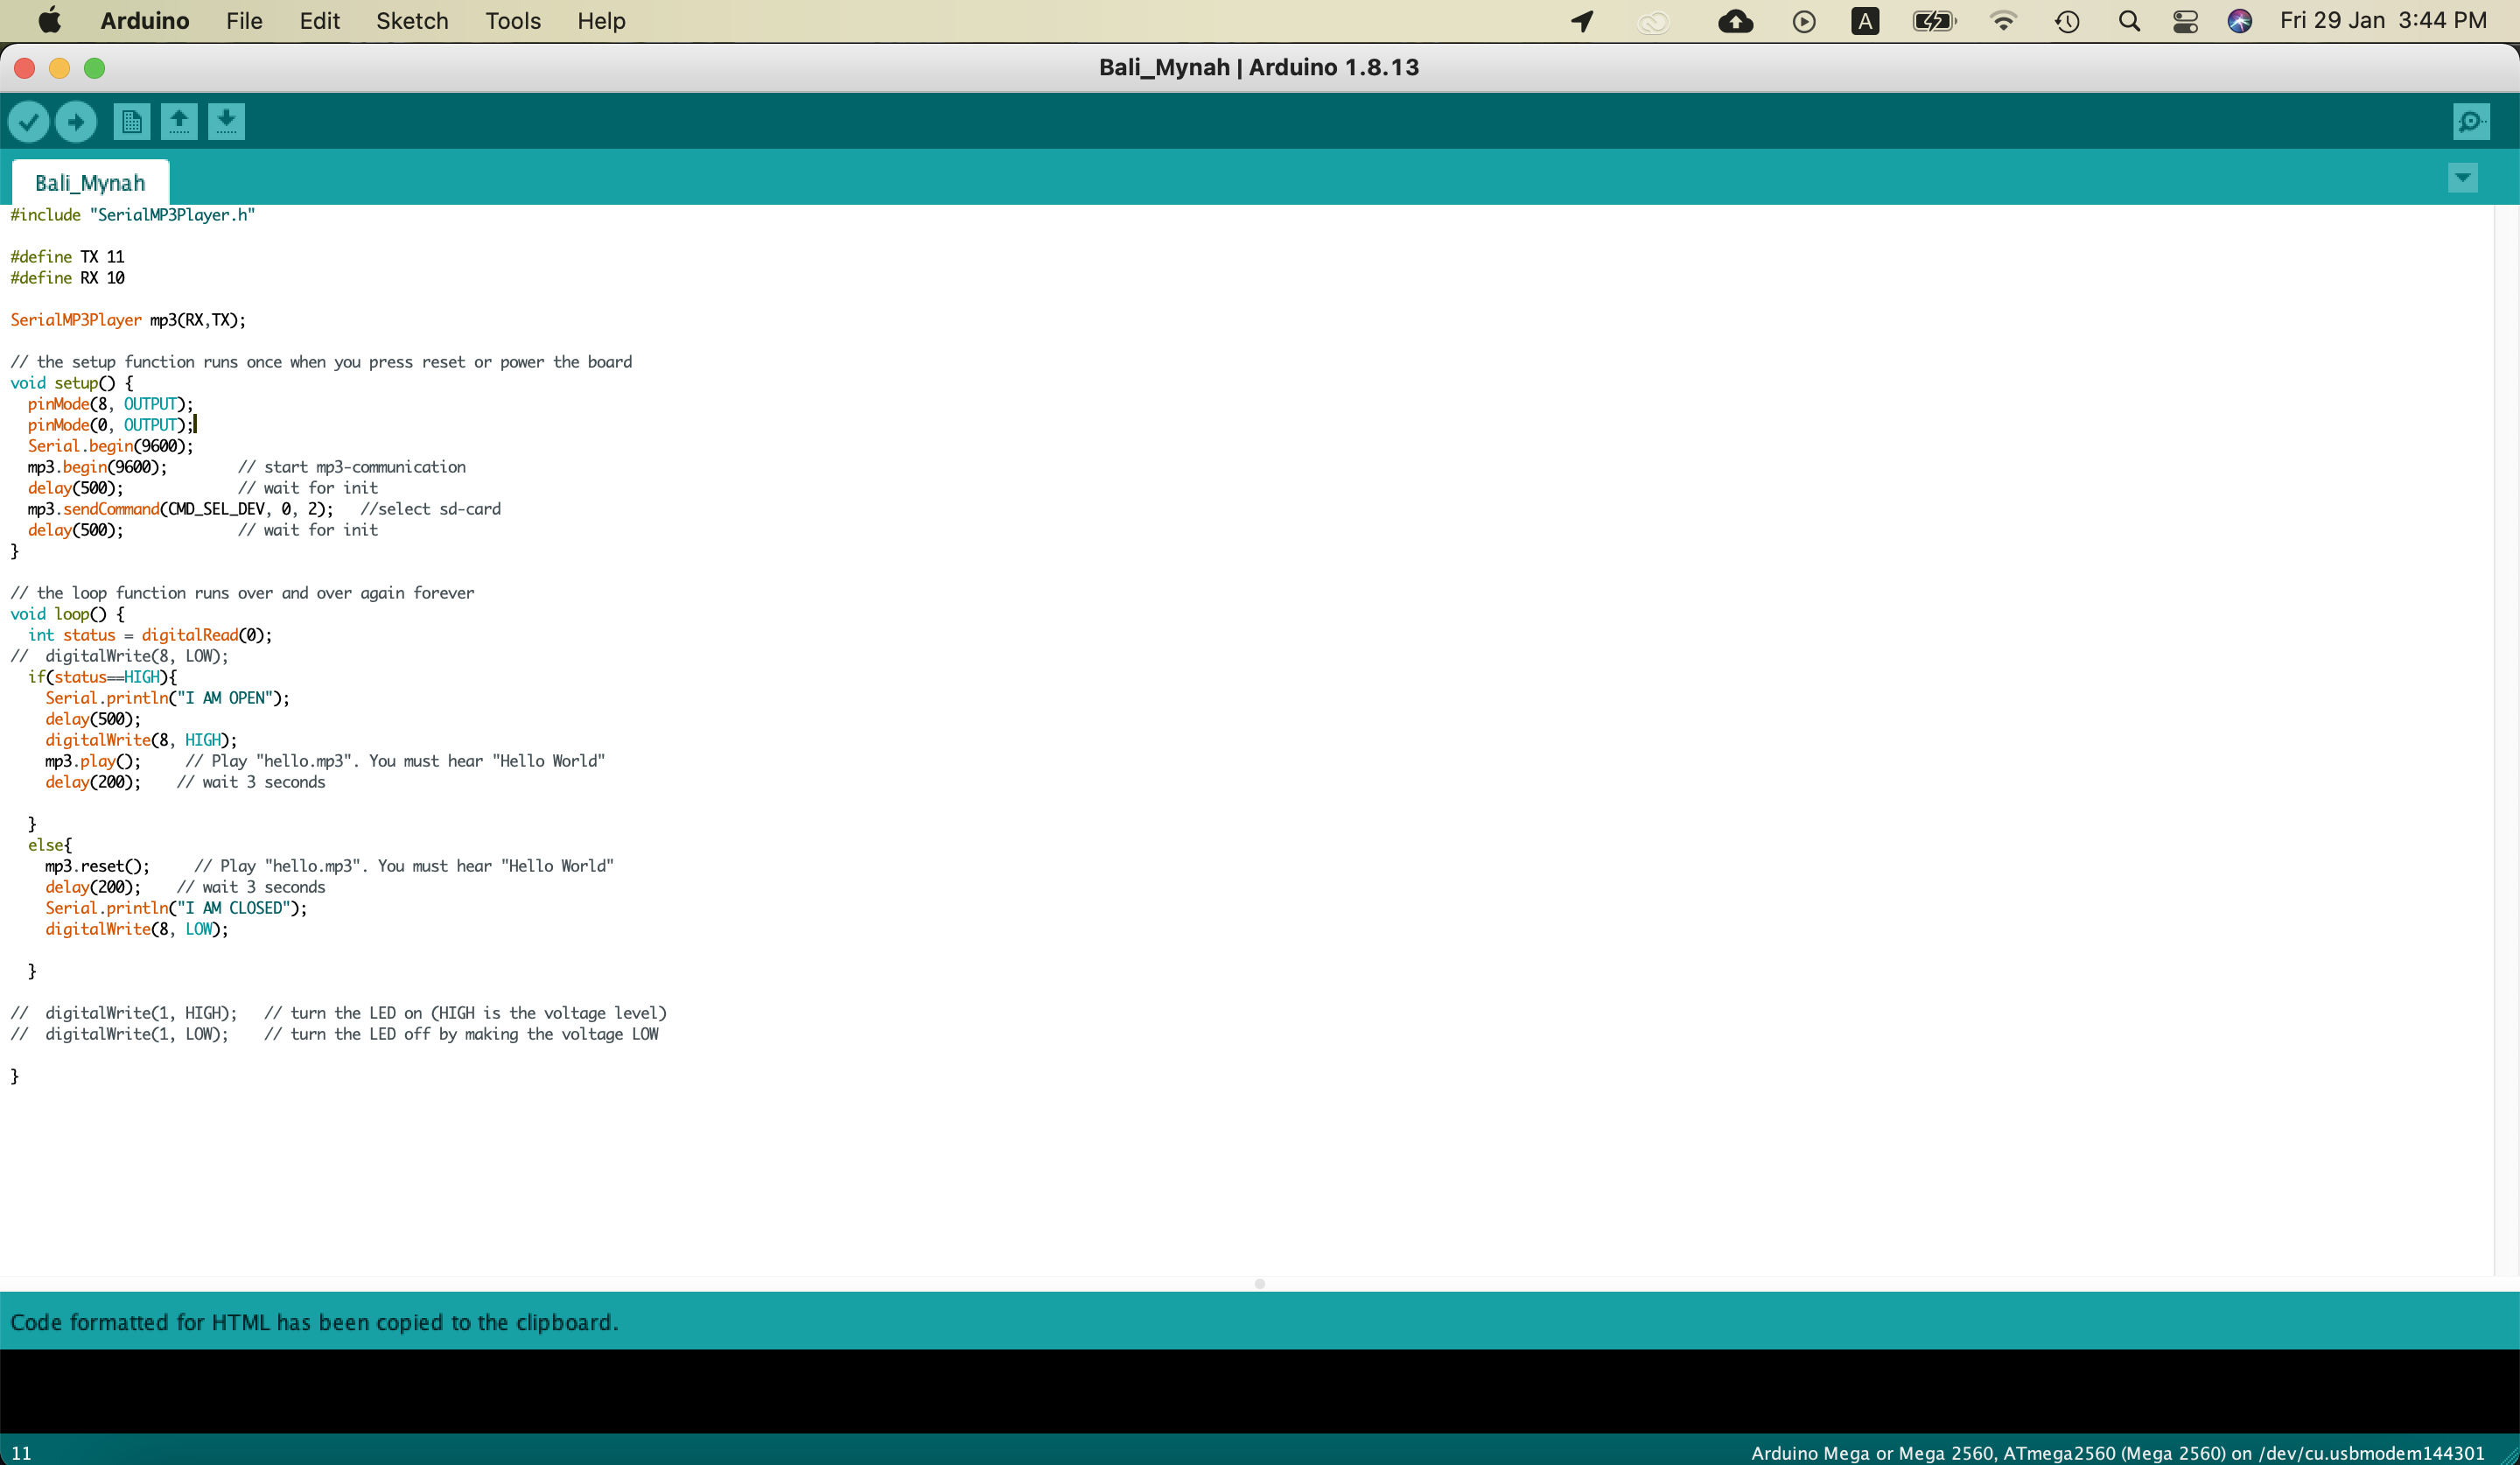Create a new sketch with New icon
Viewport: 2520px width, 1465px height.
click(131, 122)
